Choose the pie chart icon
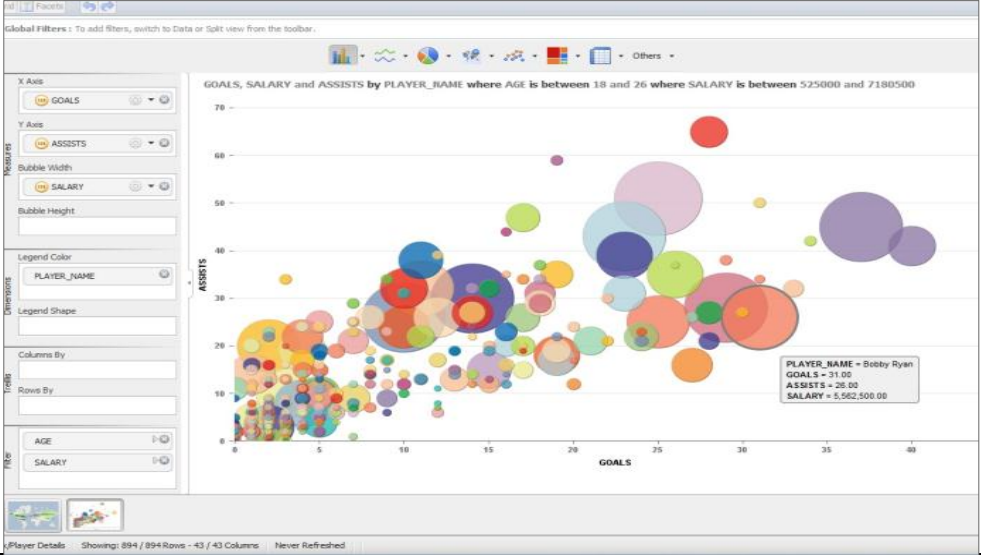 [x=428, y=56]
